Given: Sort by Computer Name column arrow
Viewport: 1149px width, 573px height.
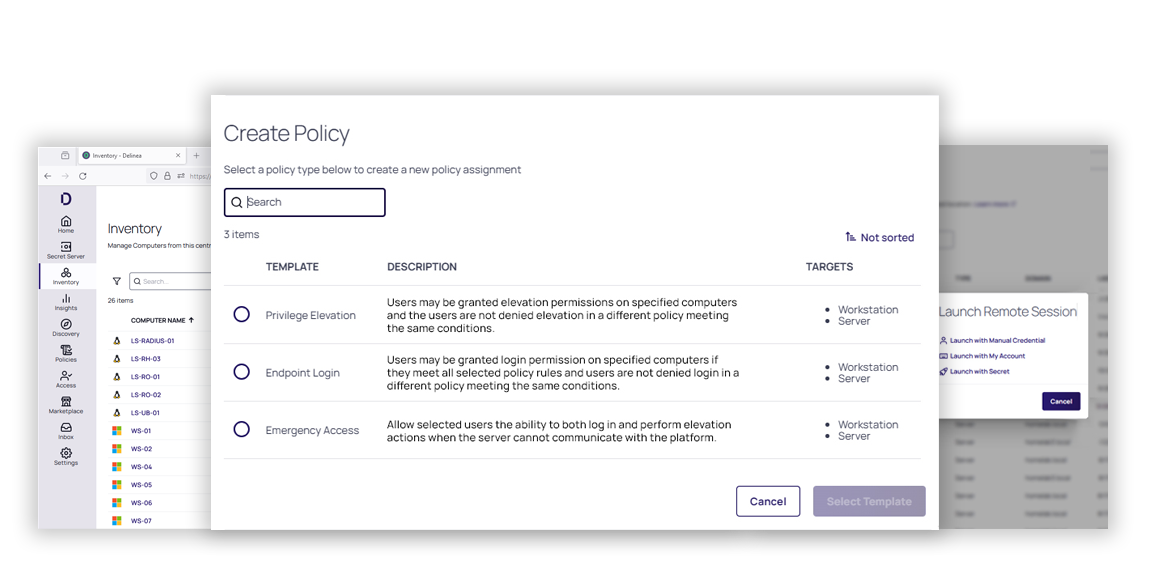Looking at the screenshot, I should tap(191, 320).
